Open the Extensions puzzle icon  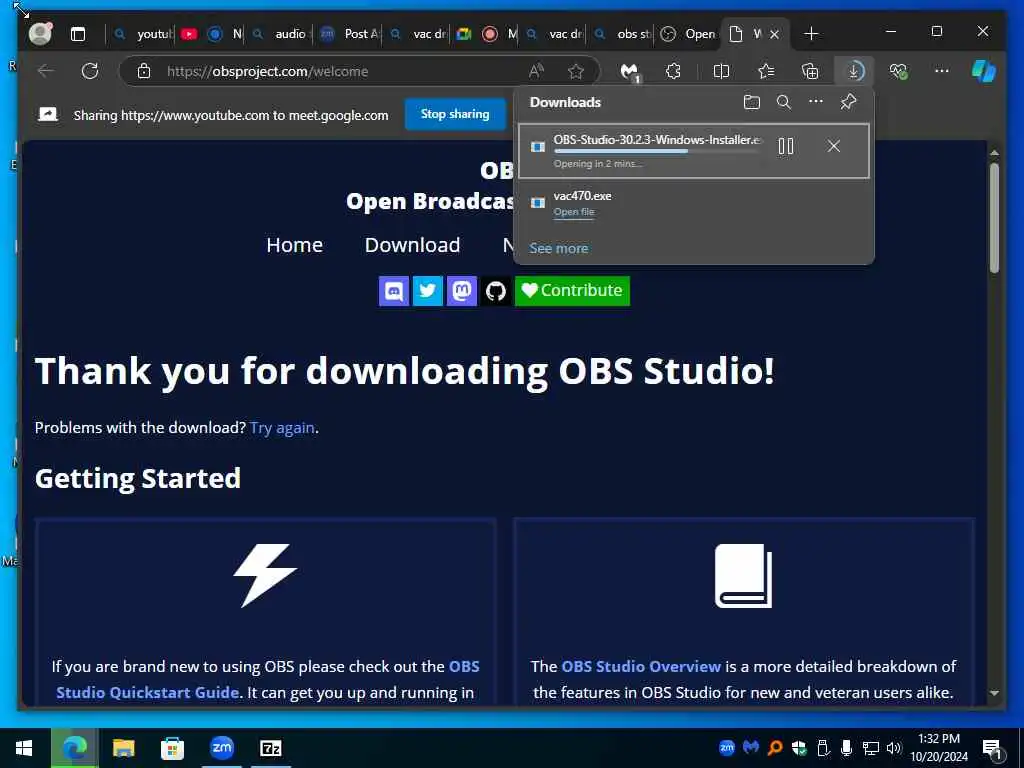(673, 71)
